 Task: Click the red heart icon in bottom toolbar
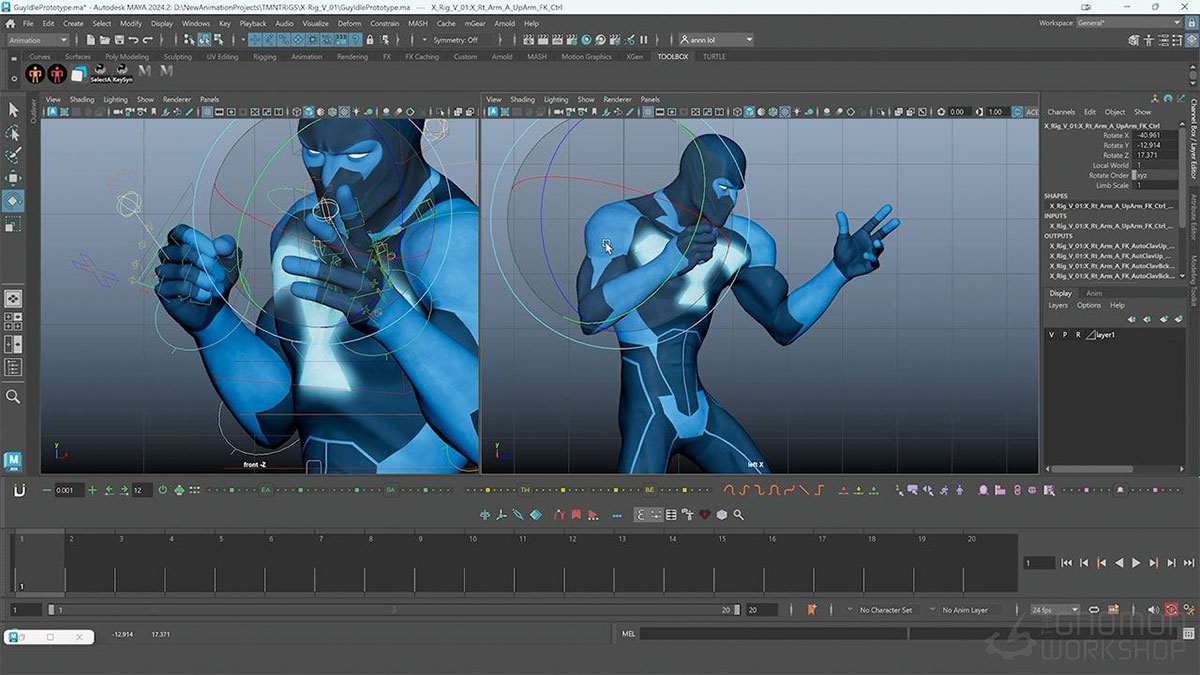tap(704, 514)
